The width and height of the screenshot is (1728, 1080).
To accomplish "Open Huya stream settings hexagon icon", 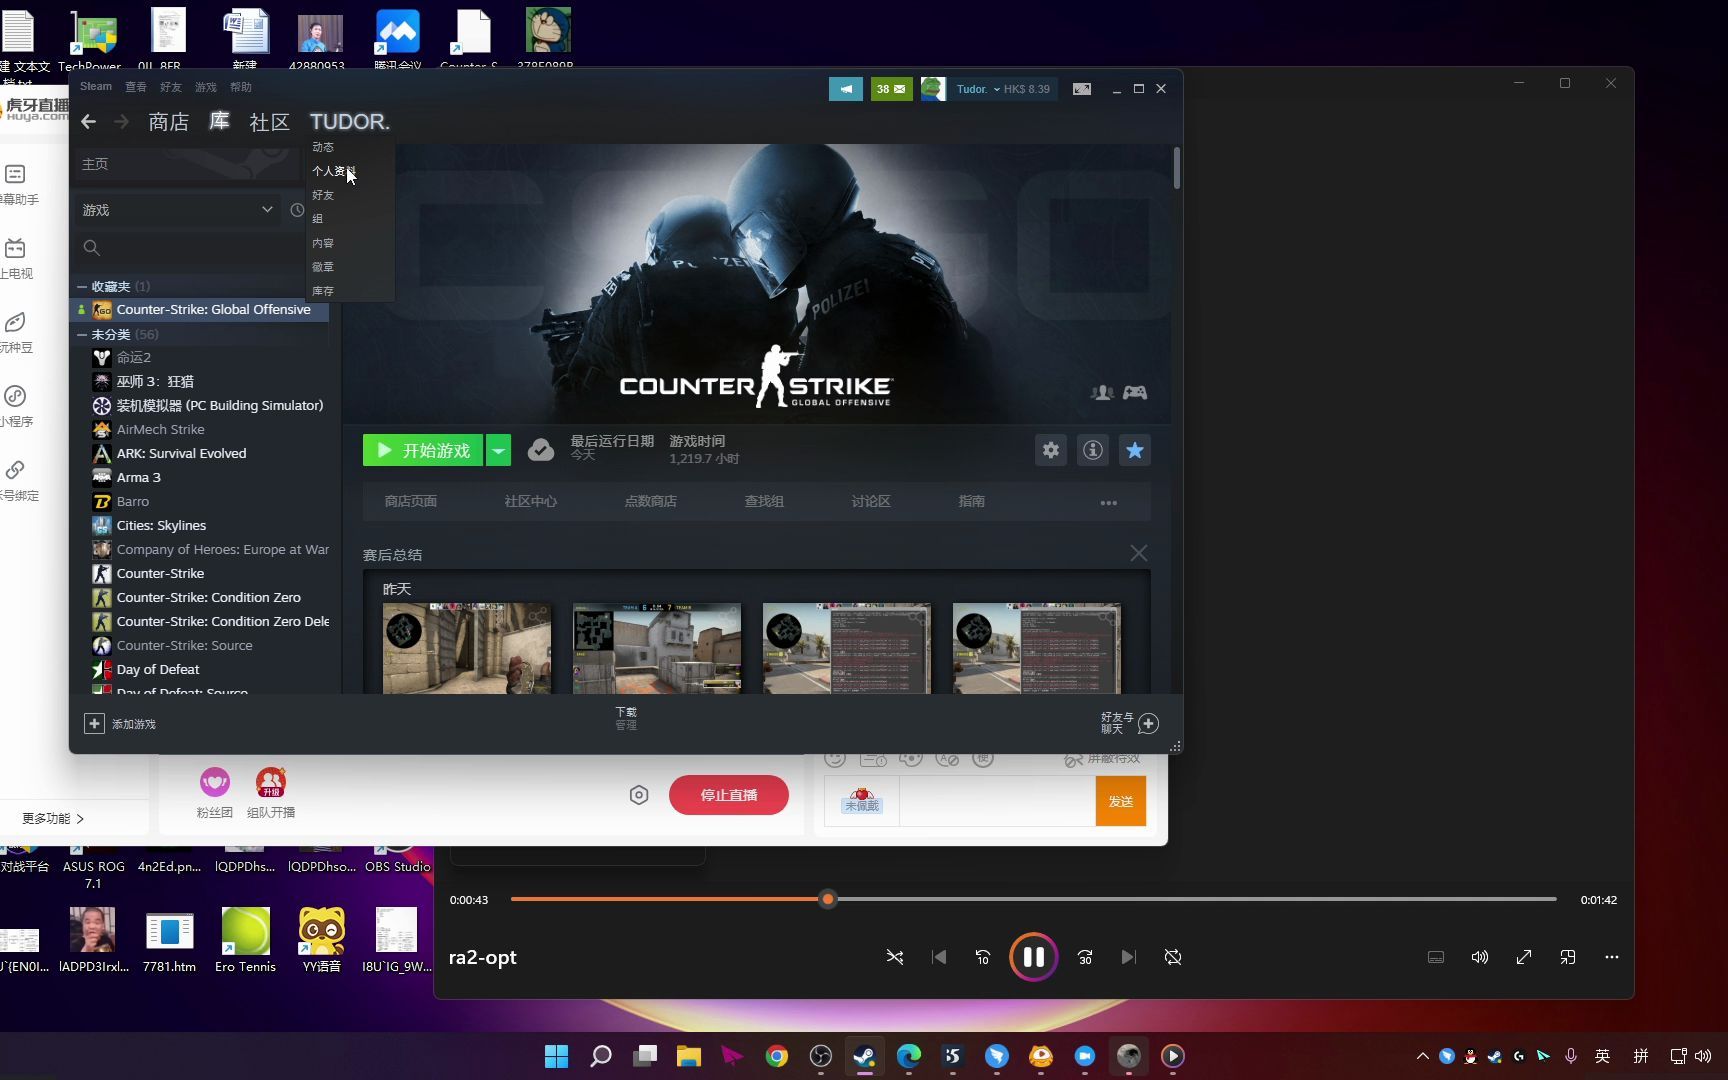I will pos(639,795).
